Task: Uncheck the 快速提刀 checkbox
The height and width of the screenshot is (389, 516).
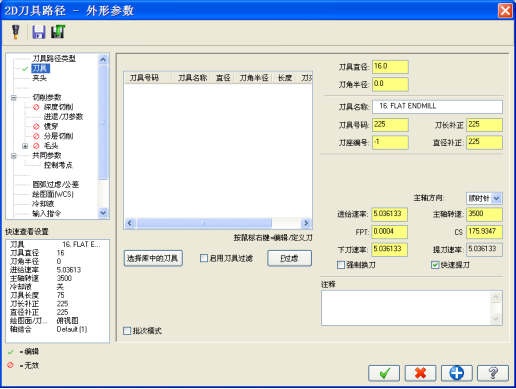Action: tap(435, 265)
